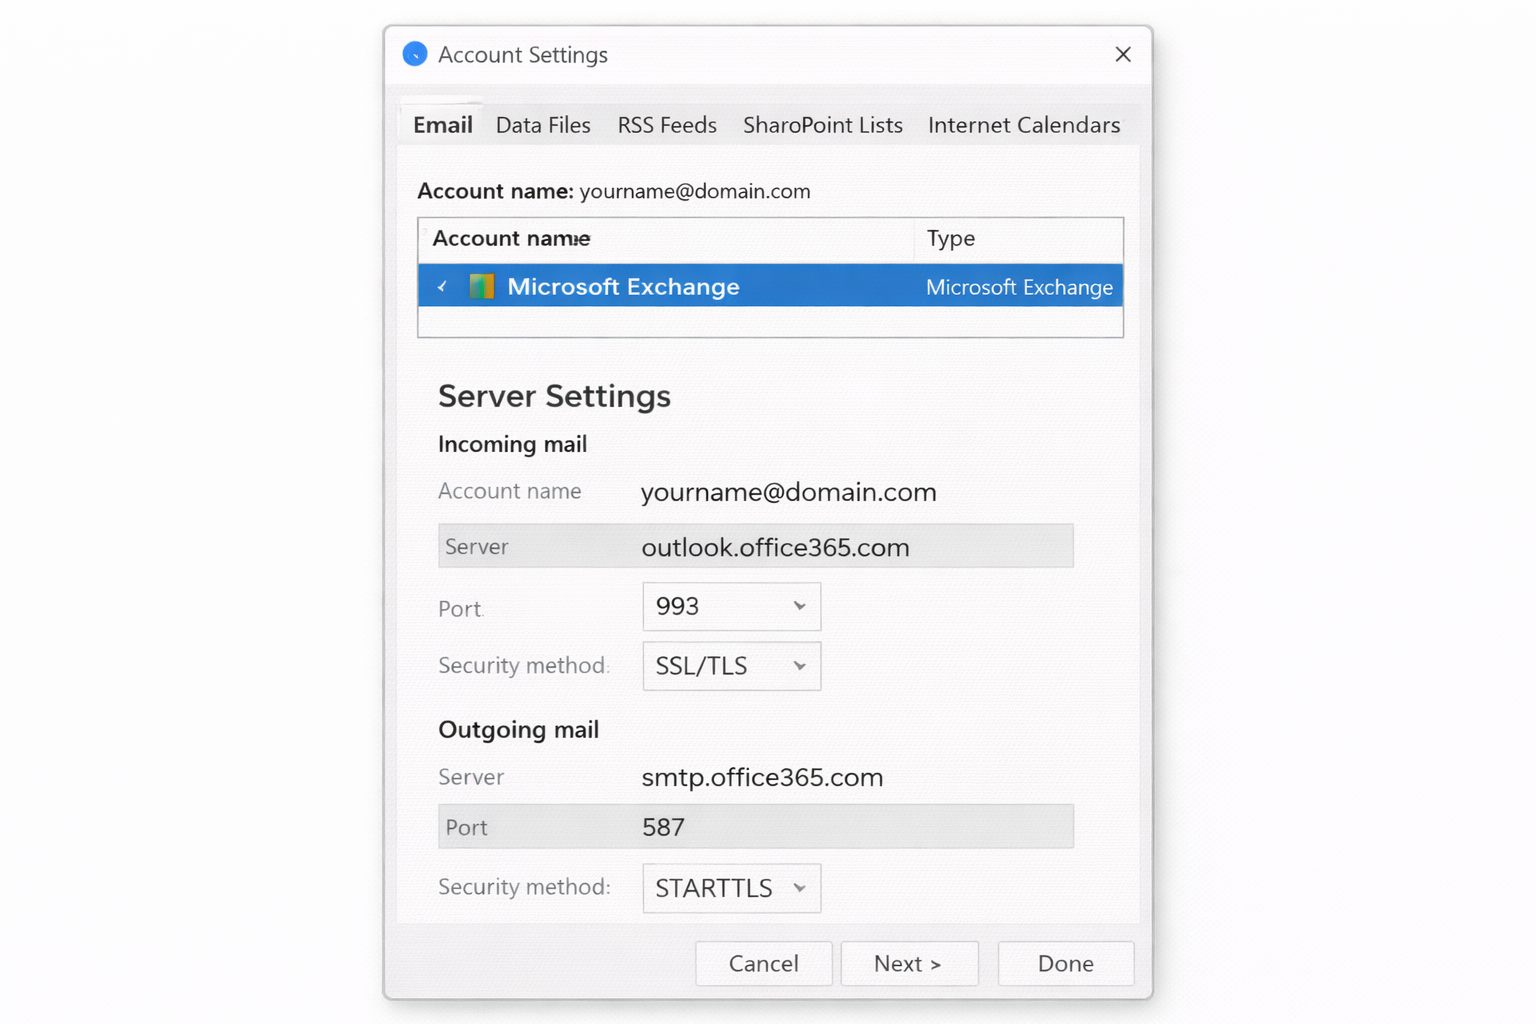Screen dimensions: 1536x1024
Task: Go to the RSS Feeds tab
Action: coord(667,125)
